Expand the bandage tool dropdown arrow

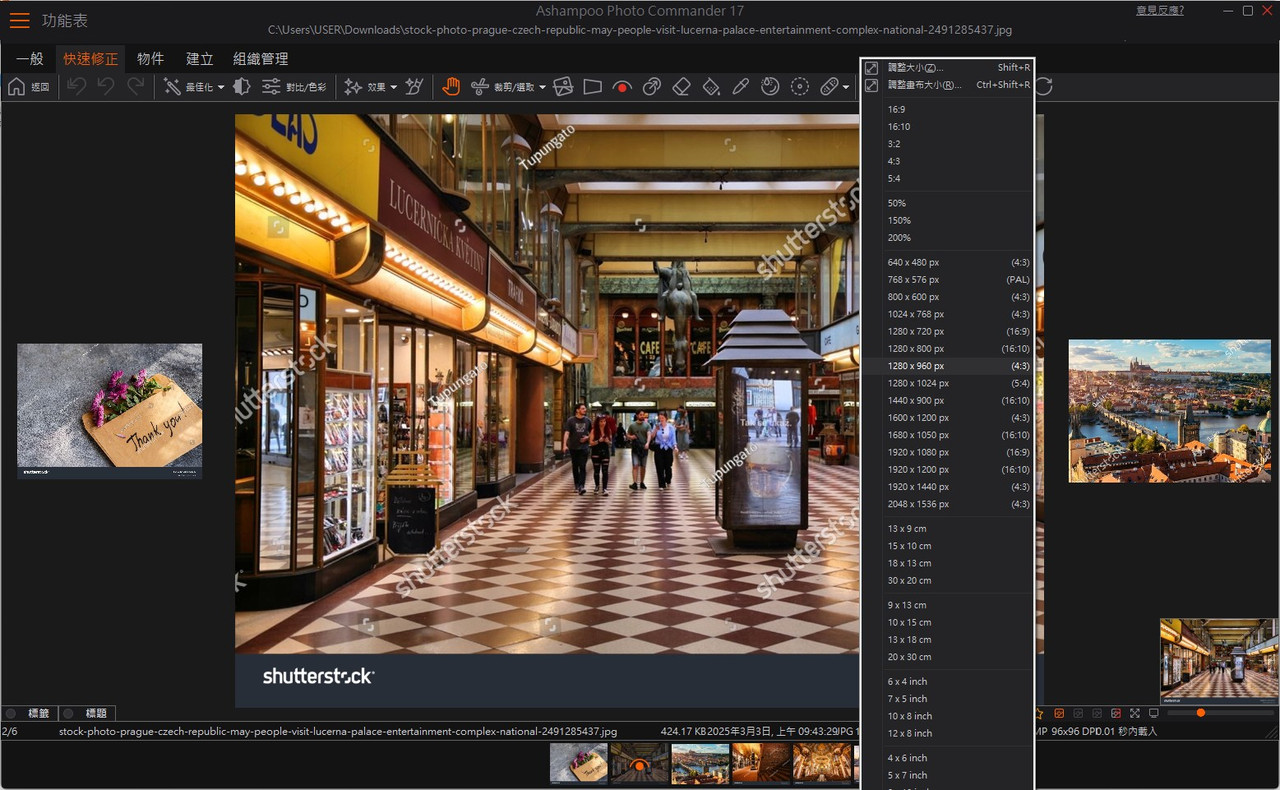846,87
